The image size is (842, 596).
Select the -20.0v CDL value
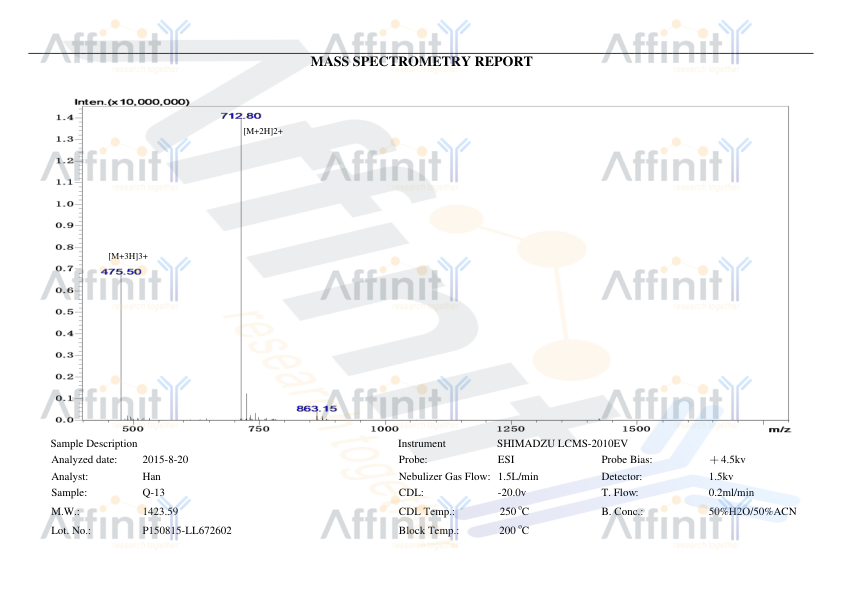coord(512,493)
